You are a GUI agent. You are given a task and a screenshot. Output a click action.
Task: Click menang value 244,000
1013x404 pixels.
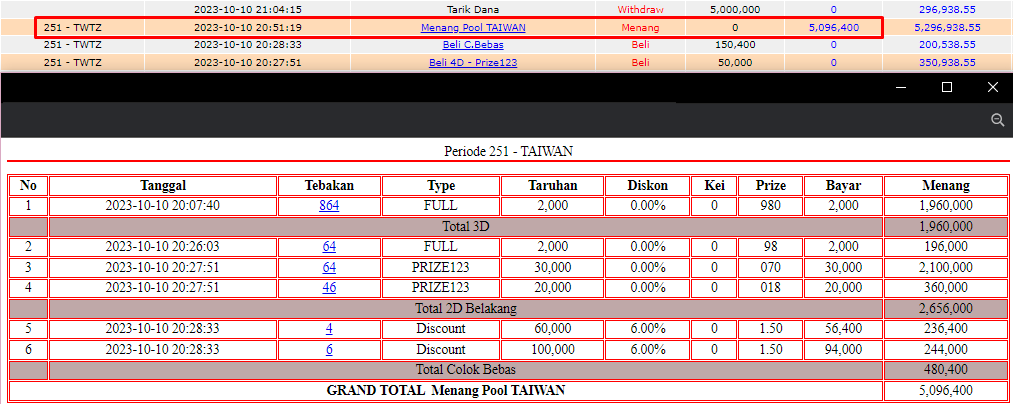(x=946, y=350)
